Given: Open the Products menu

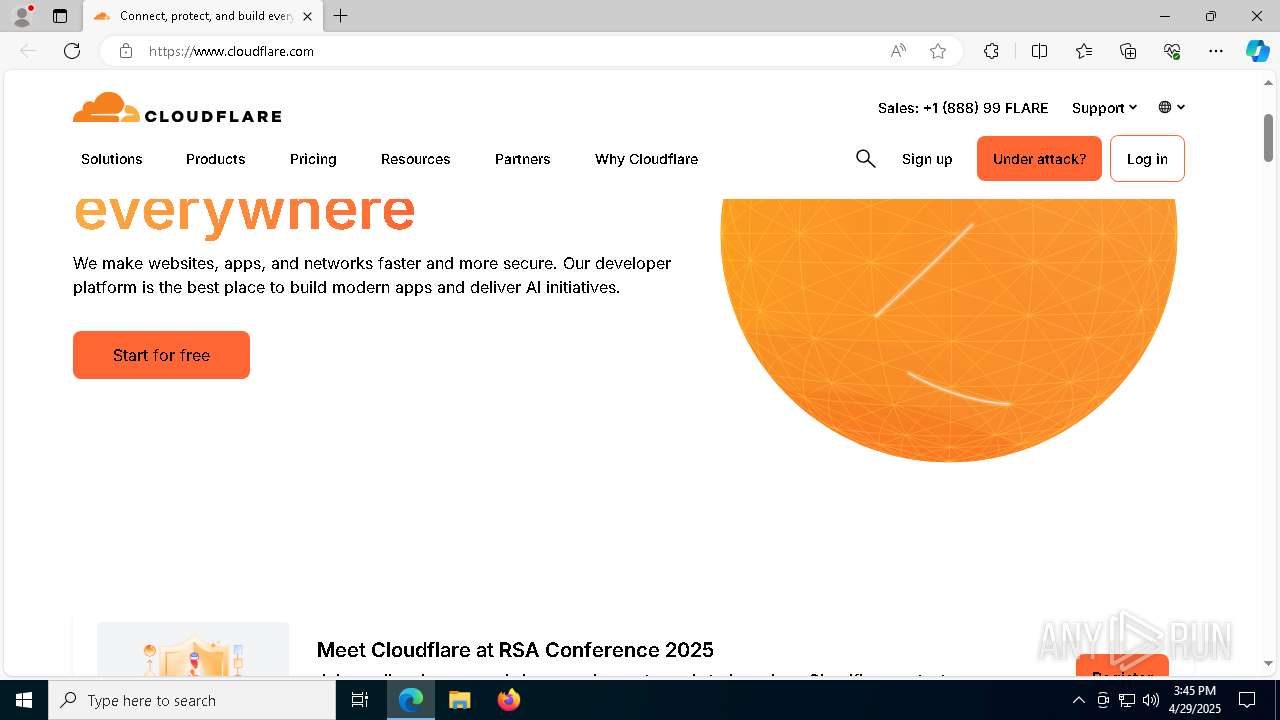Looking at the screenshot, I should (x=216, y=159).
